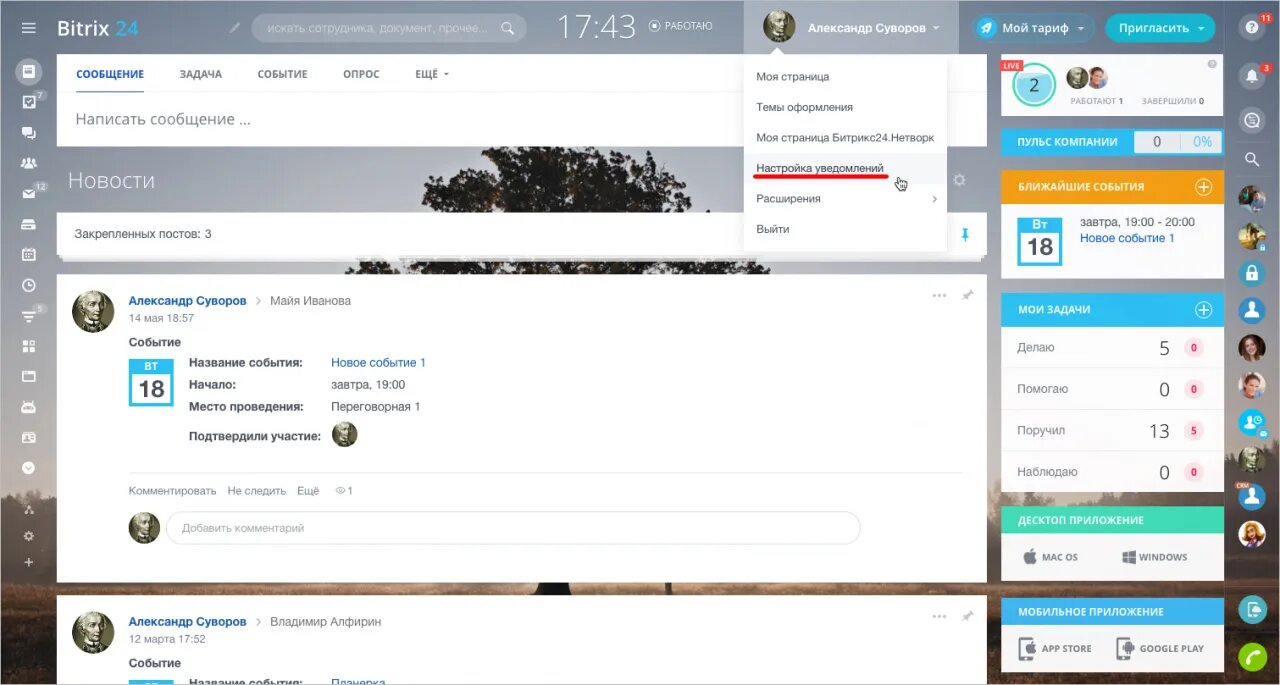Click the right panel search magnifier icon
The width and height of the screenshot is (1280, 685).
1252,159
